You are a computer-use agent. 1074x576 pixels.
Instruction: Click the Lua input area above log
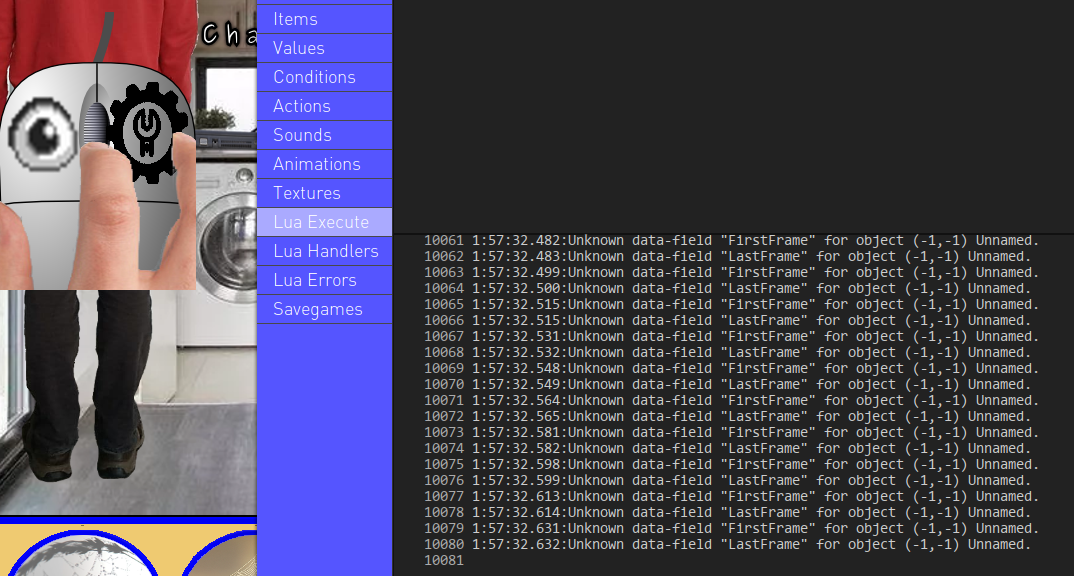tap(733, 116)
